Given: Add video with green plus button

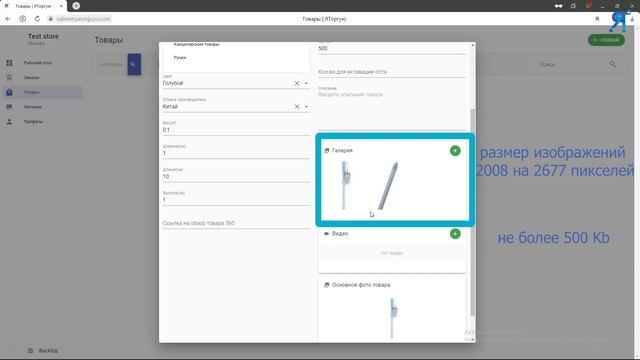Looking at the screenshot, I should coord(455,234).
